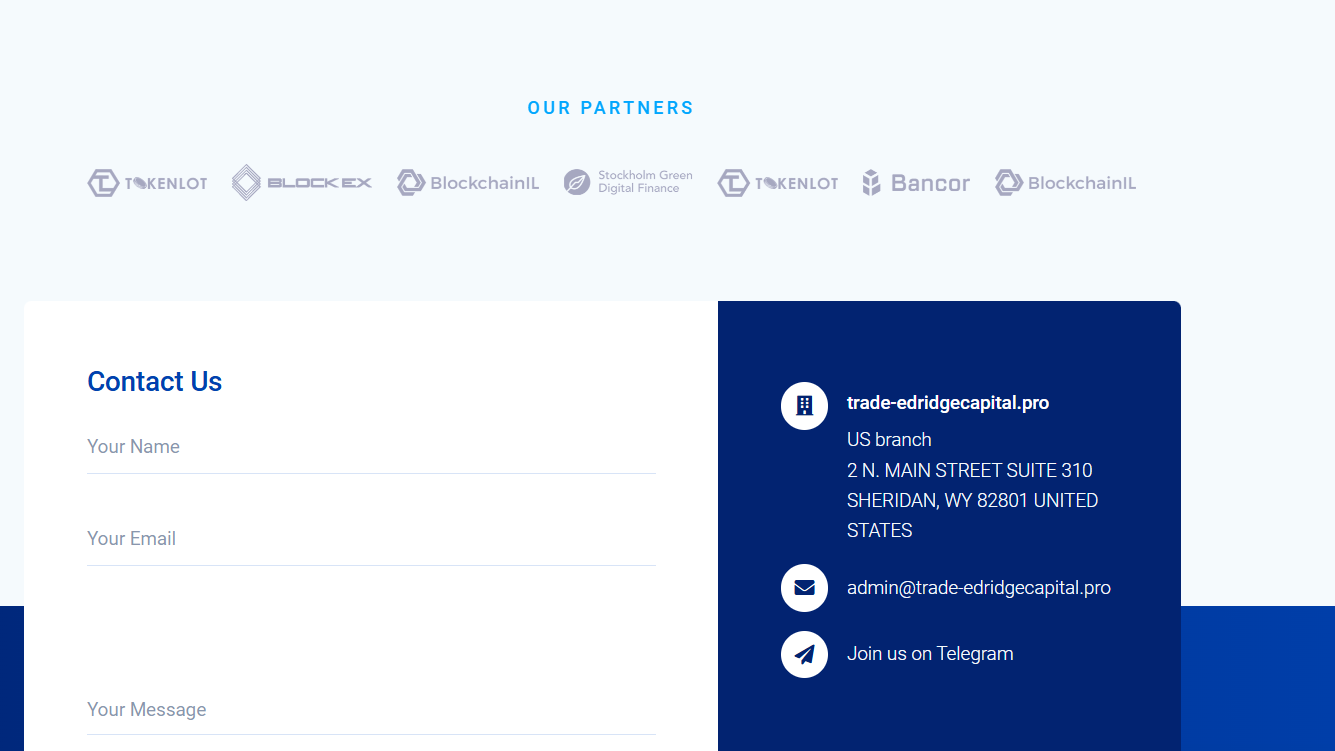
Task: Click the Telegram paper plane icon
Action: 804,654
